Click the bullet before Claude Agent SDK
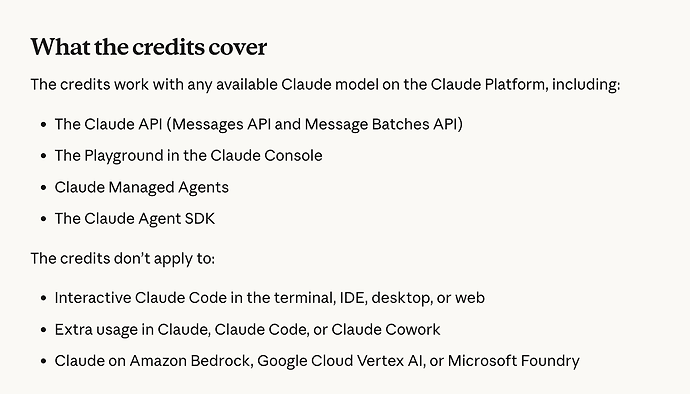This screenshot has height=394, width=690. coord(43,219)
